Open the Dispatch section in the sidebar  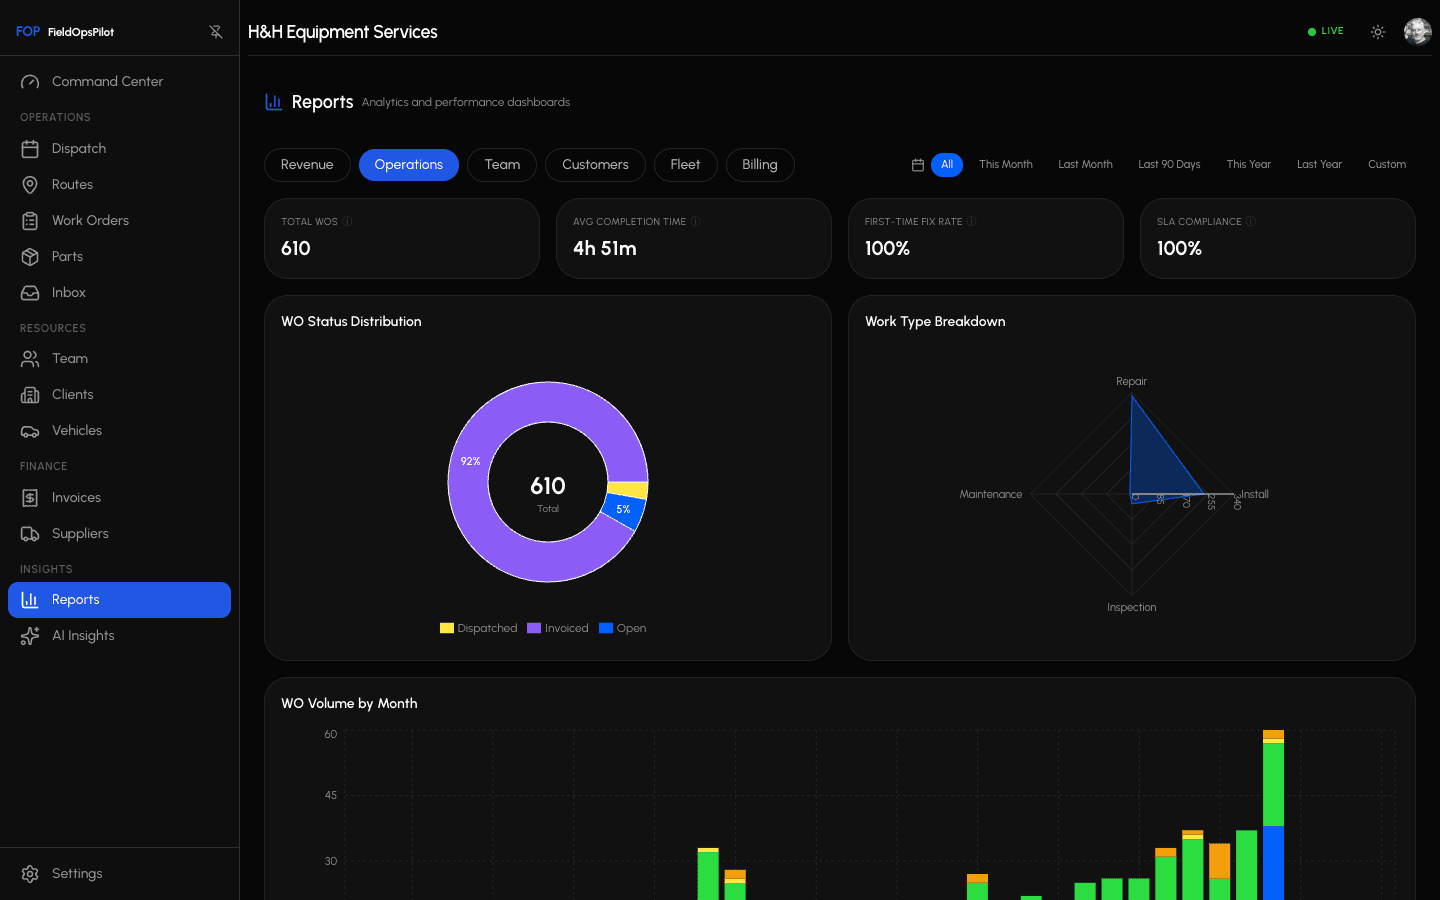pyautogui.click(x=79, y=148)
